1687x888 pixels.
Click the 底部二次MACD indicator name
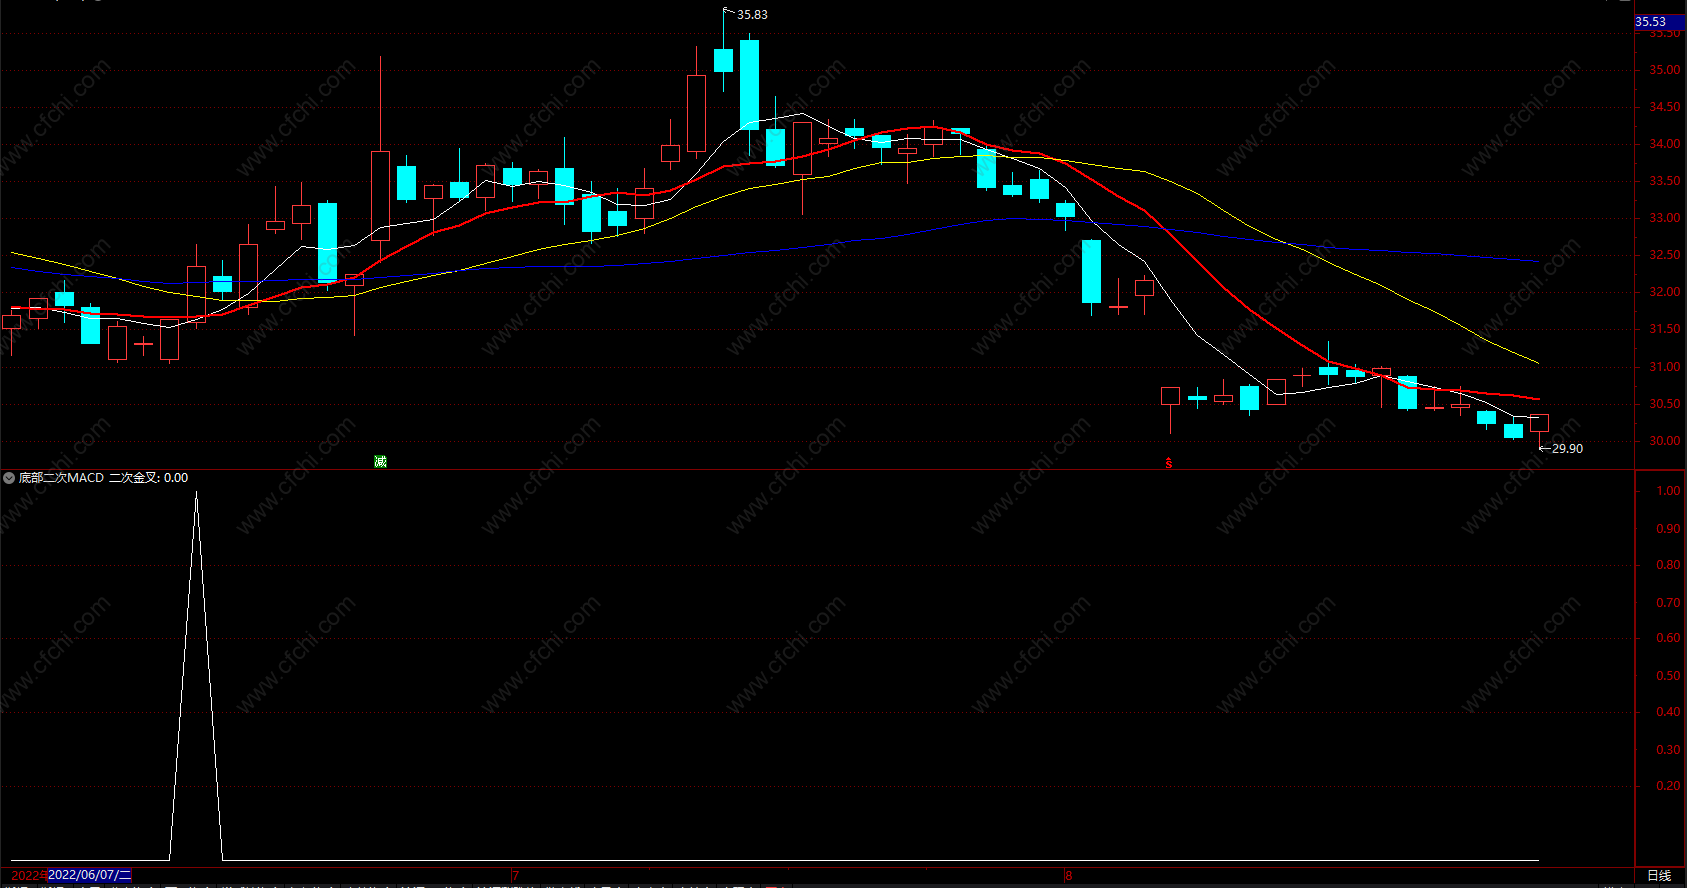point(61,478)
